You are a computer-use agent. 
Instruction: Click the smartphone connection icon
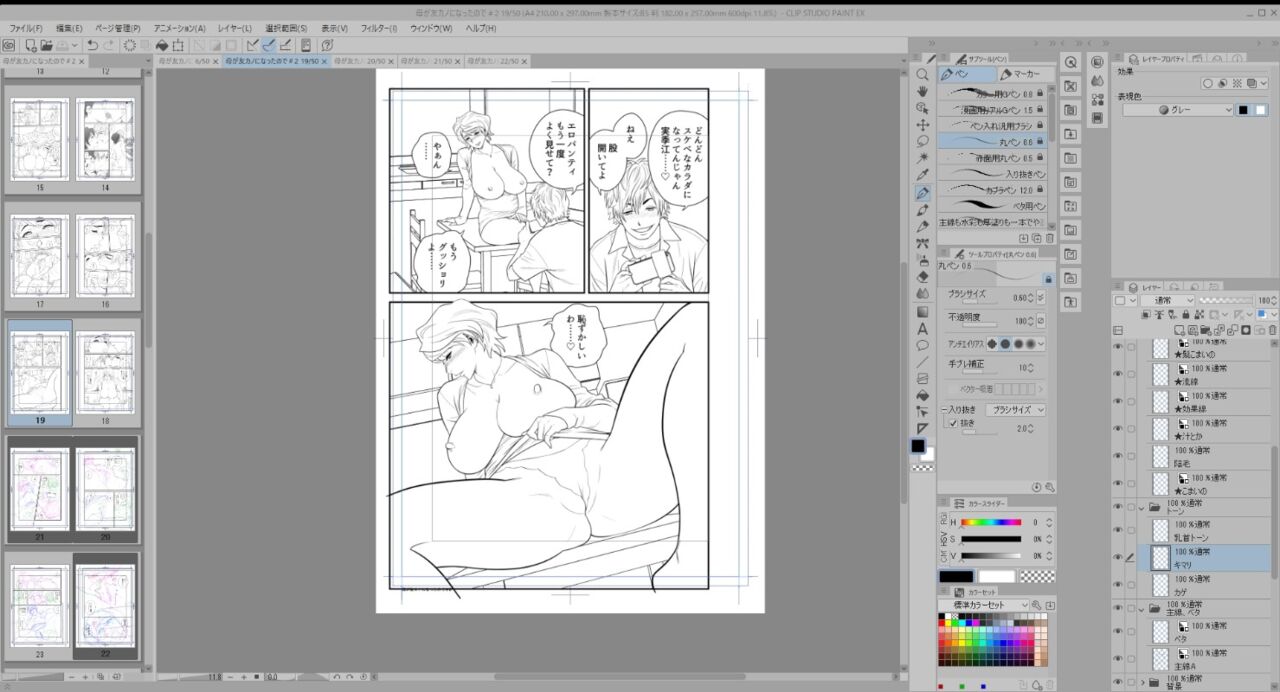pyautogui.click(x=306, y=45)
